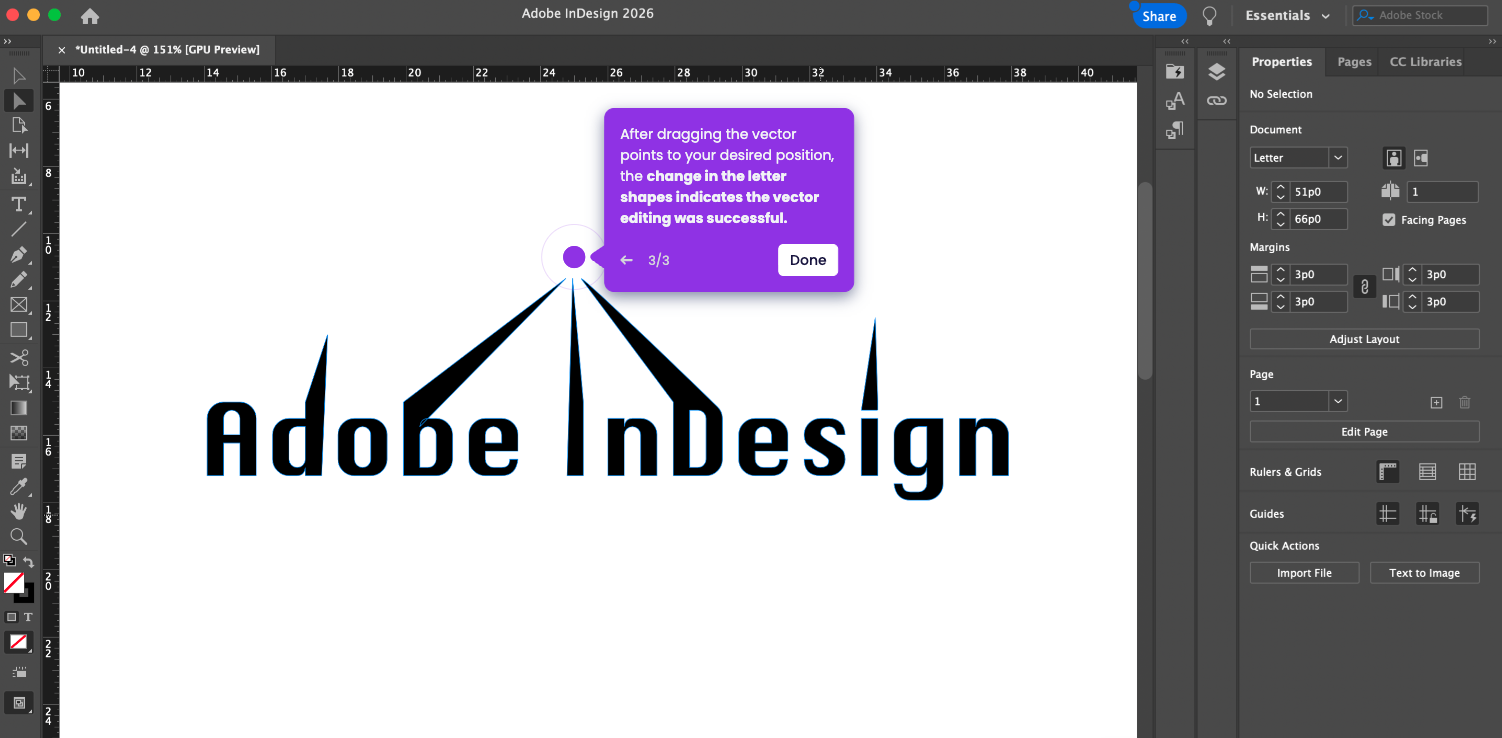Image resolution: width=1502 pixels, height=738 pixels.
Task: Uncheck the Facing Pages checkbox
Action: click(1389, 220)
